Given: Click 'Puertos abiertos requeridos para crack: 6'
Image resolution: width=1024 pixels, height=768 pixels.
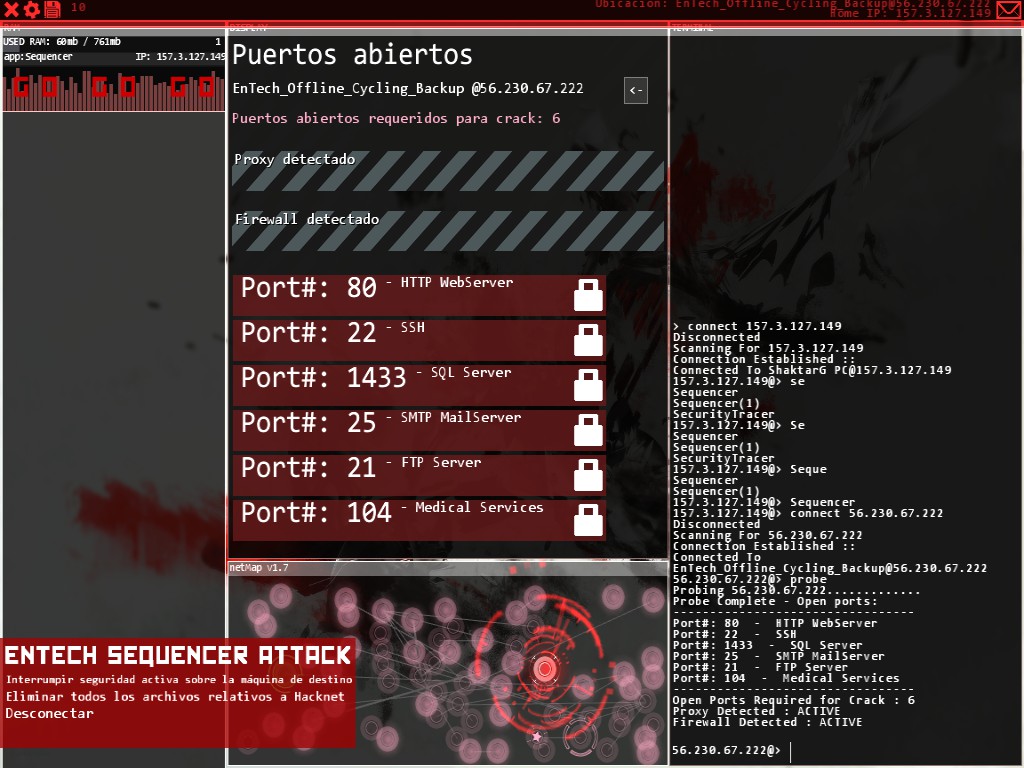Looking at the screenshot, I should [396, 118].
